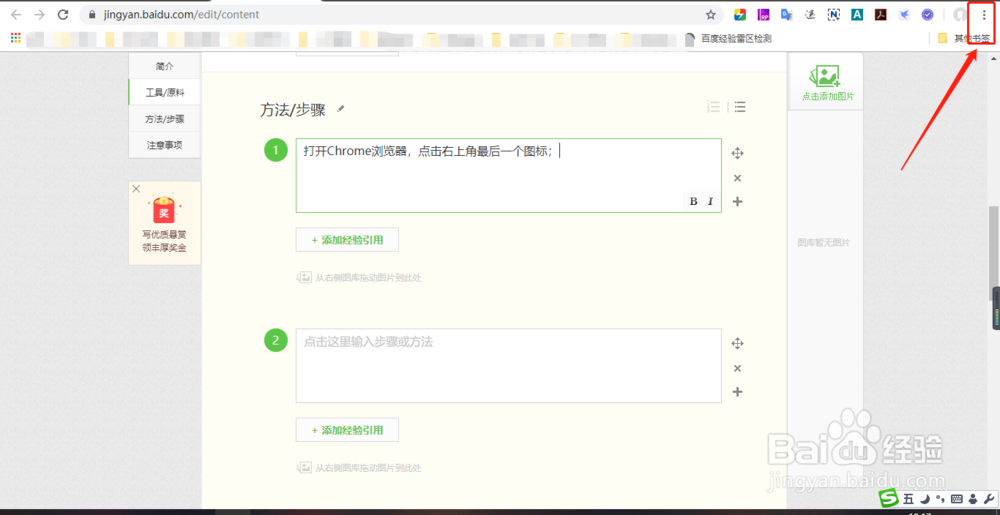Open the 其他书签 bookmarks folder

pyautogui.click(x=964, y=39)
